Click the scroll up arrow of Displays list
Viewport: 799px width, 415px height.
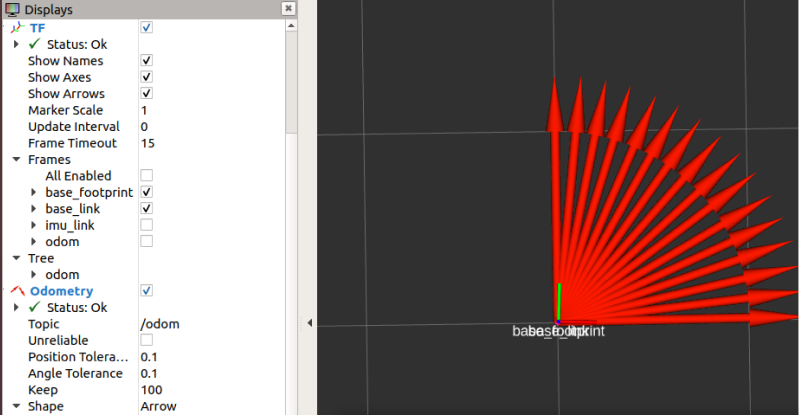pos(291,25)
